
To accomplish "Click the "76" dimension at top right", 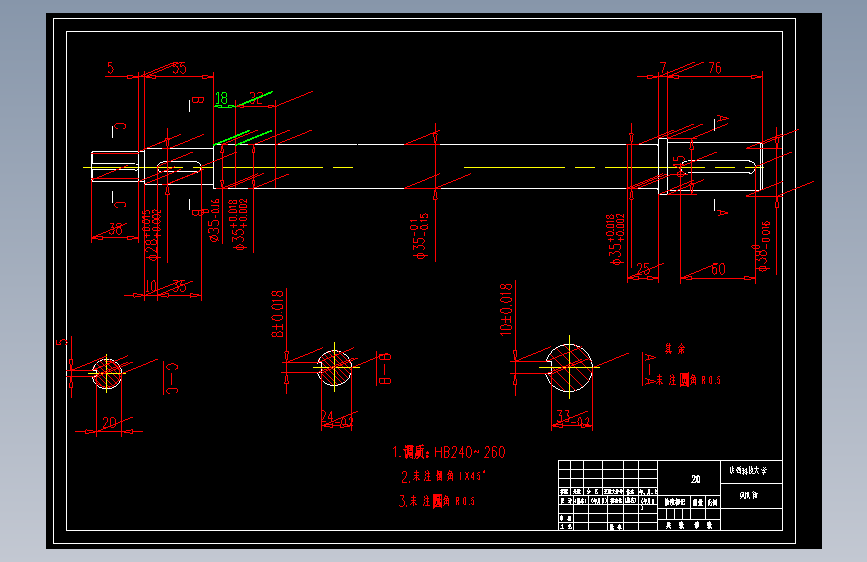I will [715, 68].
